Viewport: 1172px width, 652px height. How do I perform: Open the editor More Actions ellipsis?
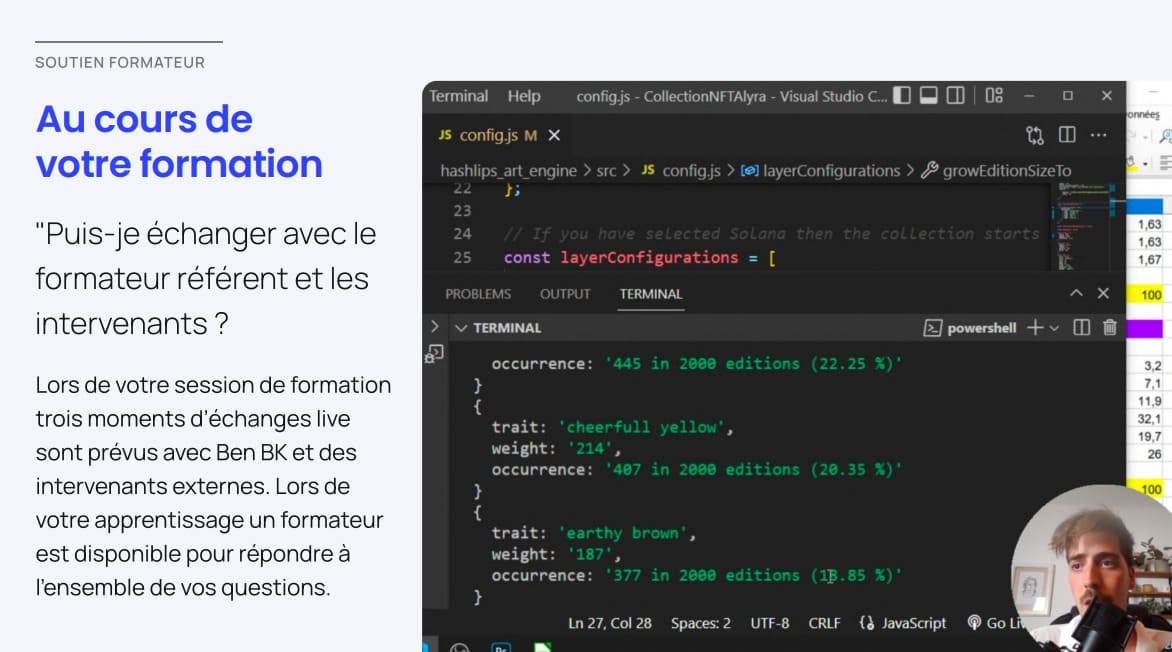tap(1098, 135)
